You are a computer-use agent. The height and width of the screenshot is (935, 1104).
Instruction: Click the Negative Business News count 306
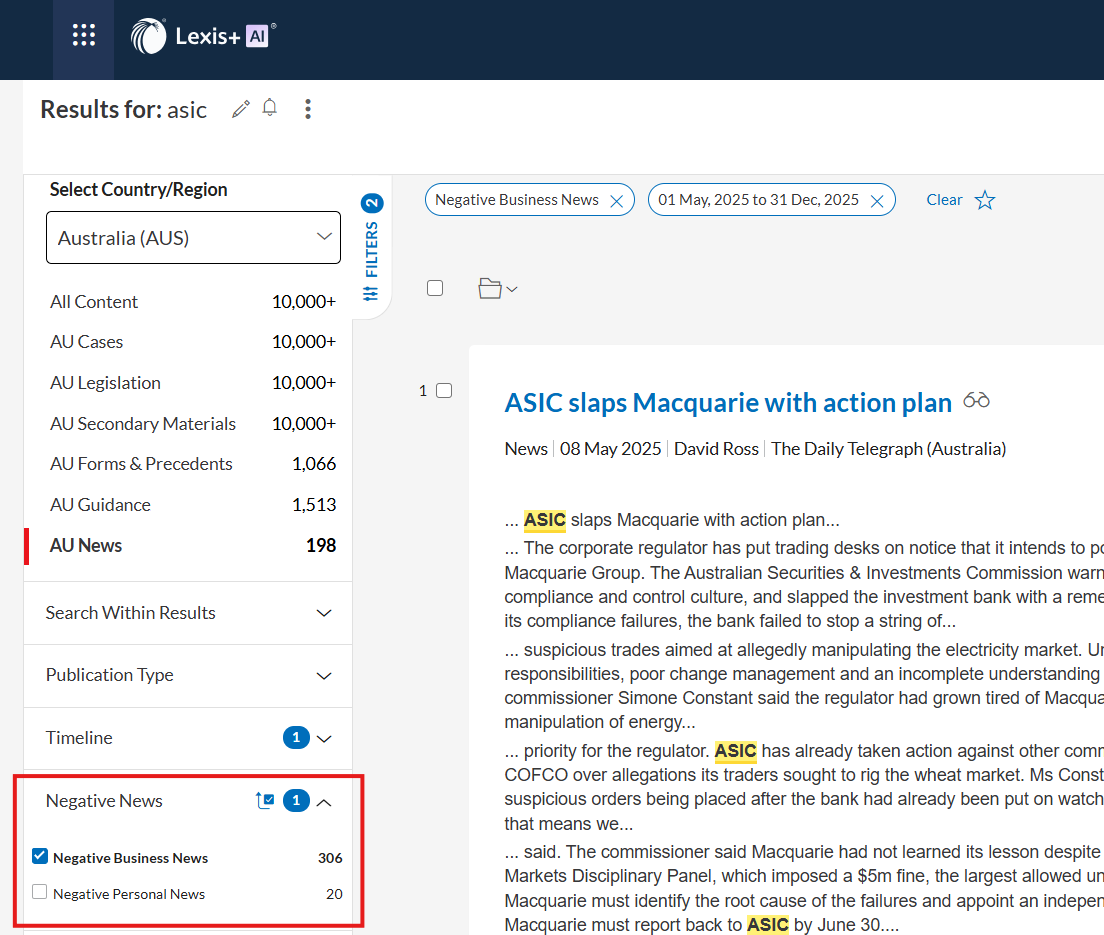(330, 858)
